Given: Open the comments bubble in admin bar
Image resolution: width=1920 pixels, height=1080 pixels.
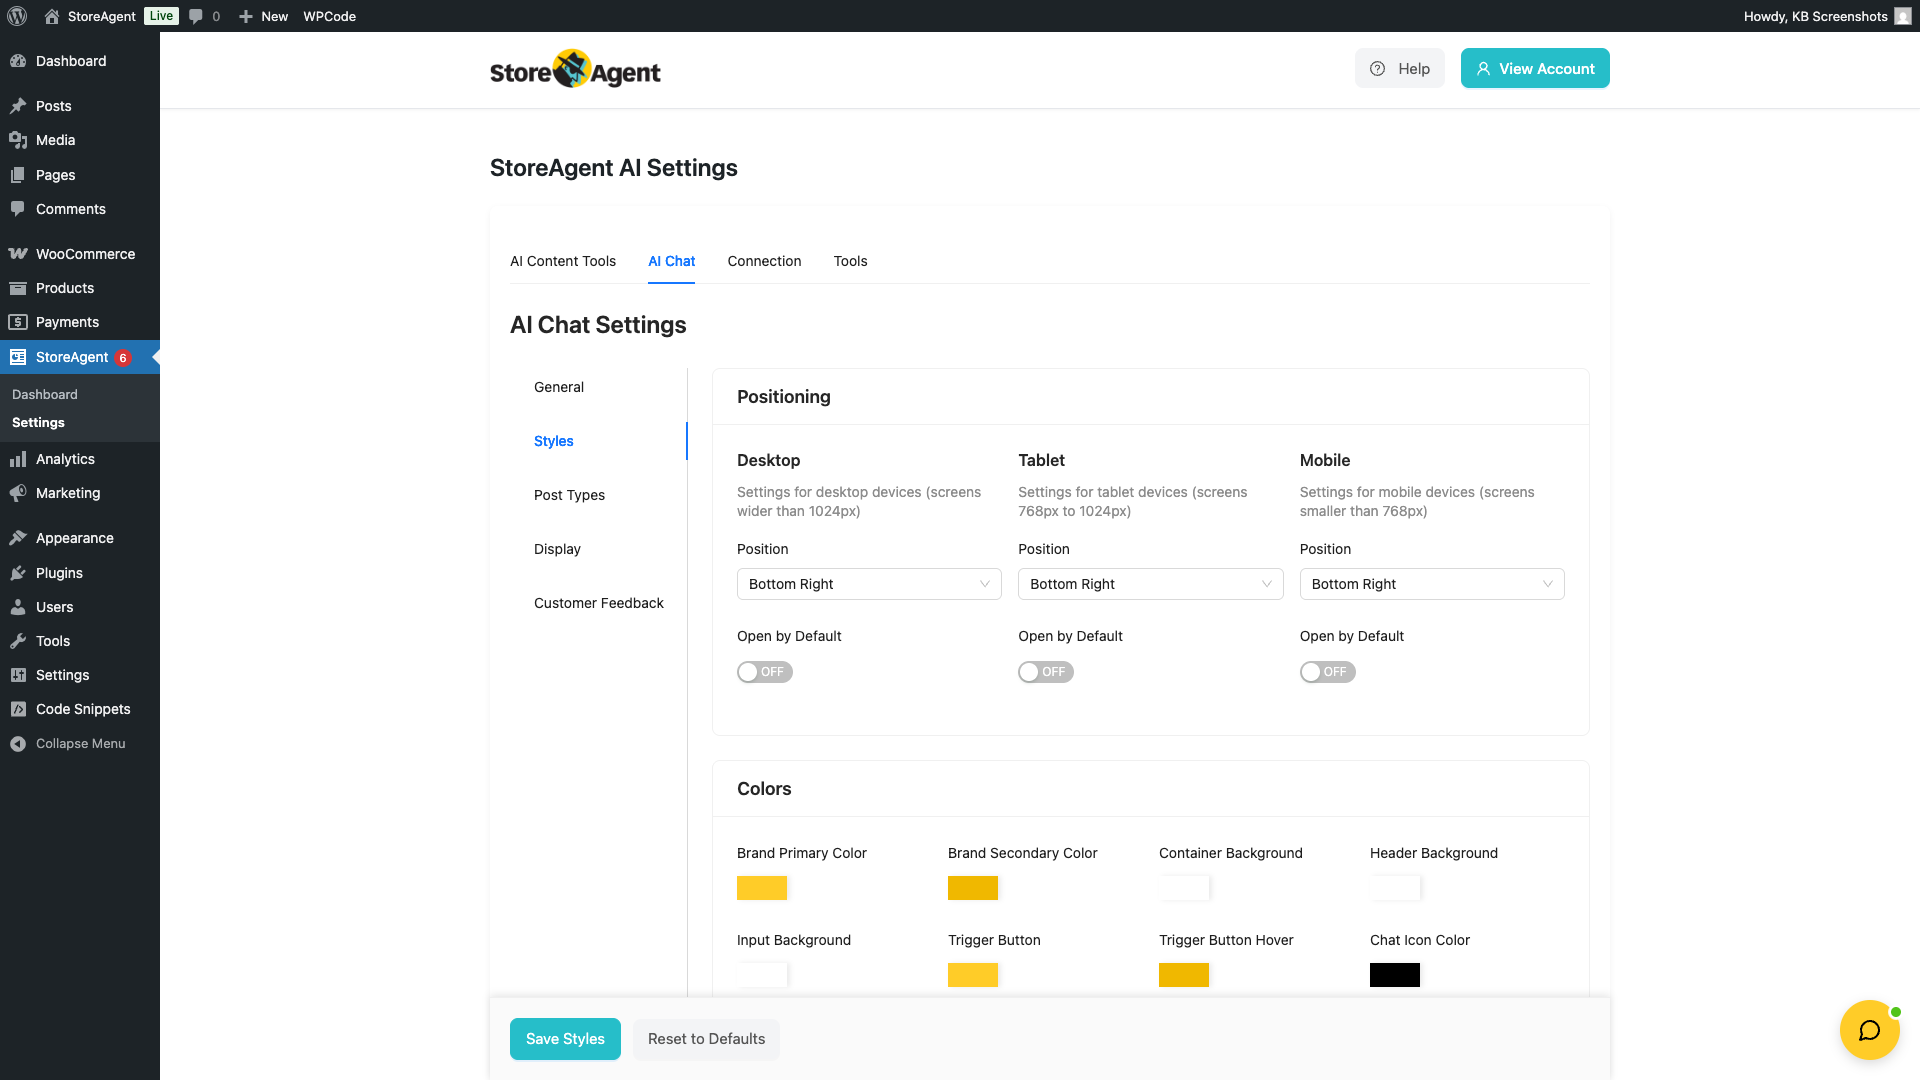Looking at the screenshot, I should click(x=196, y=16).
